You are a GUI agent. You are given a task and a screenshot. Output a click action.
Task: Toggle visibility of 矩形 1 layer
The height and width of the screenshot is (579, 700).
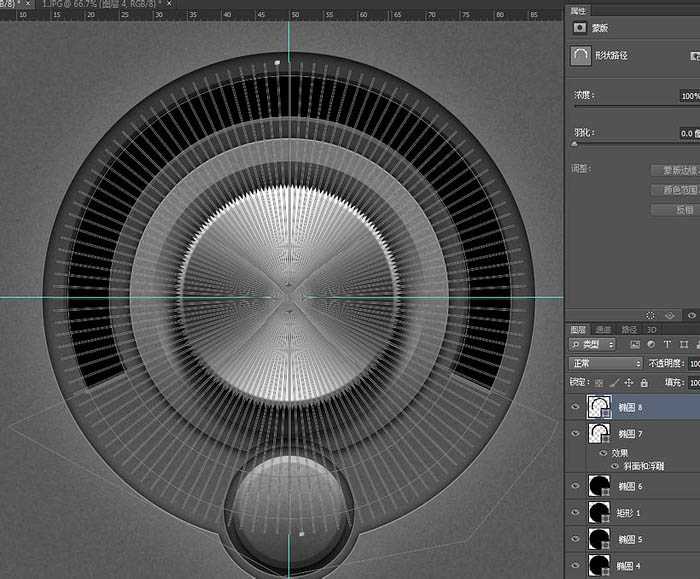[574, 512]
